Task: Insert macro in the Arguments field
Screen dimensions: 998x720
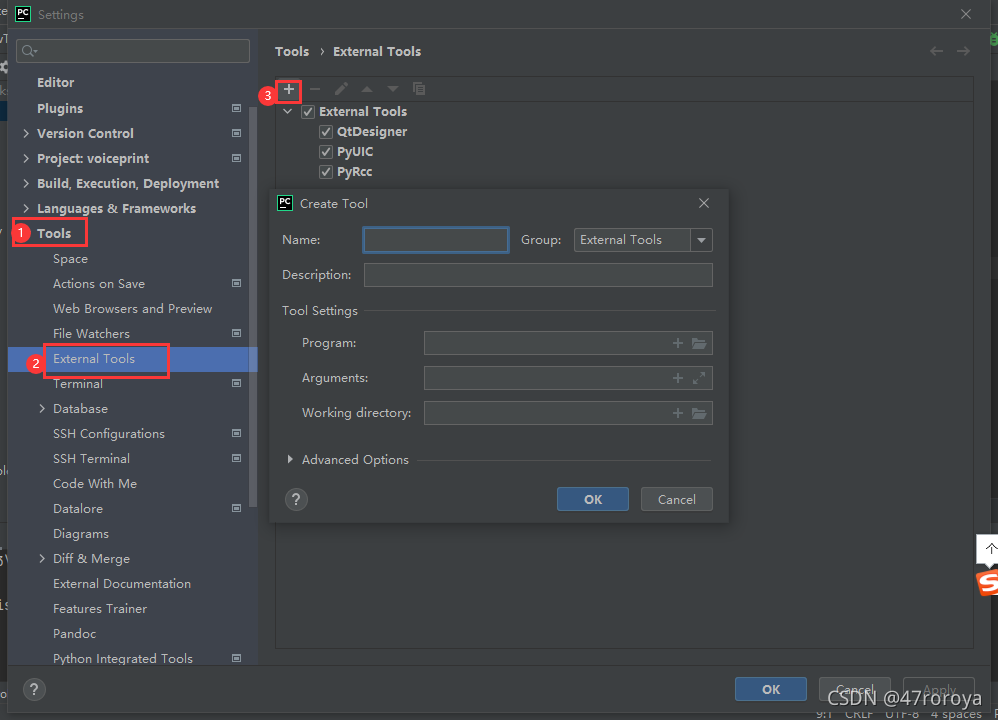Action: click(678, 378)
